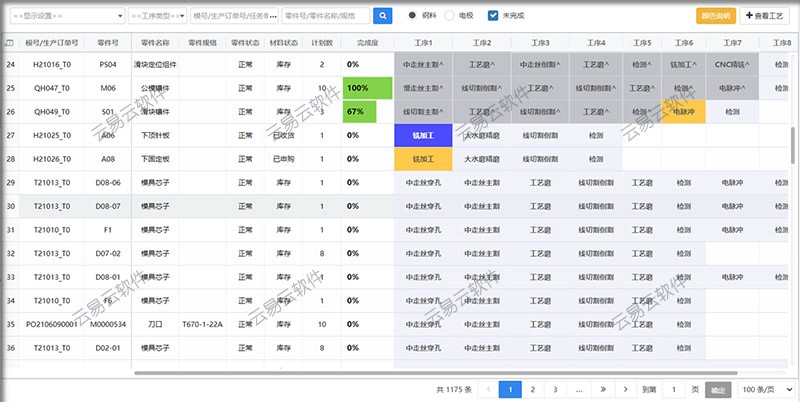Click the 100% progress bar for QH047_T0
This screenshot has width=800, height=402.
[367, 88]
